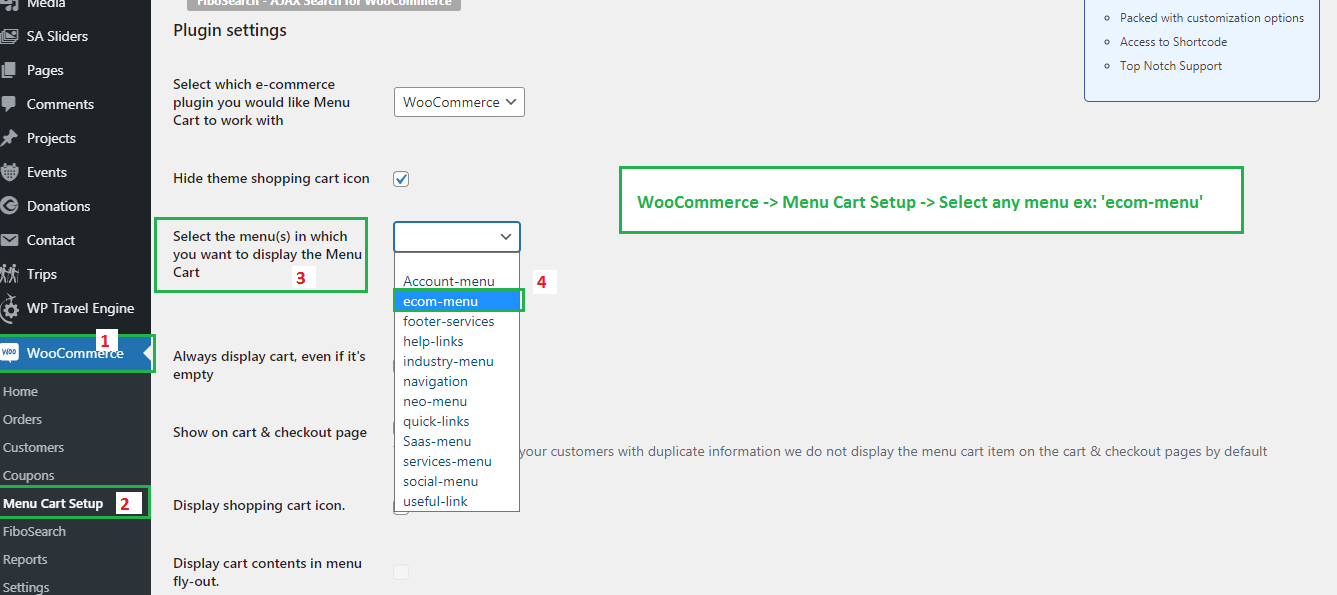Viewport: 1337px width, 595px height.
Task: Collapse the menu selection dropdown
Action: point(457,237)
